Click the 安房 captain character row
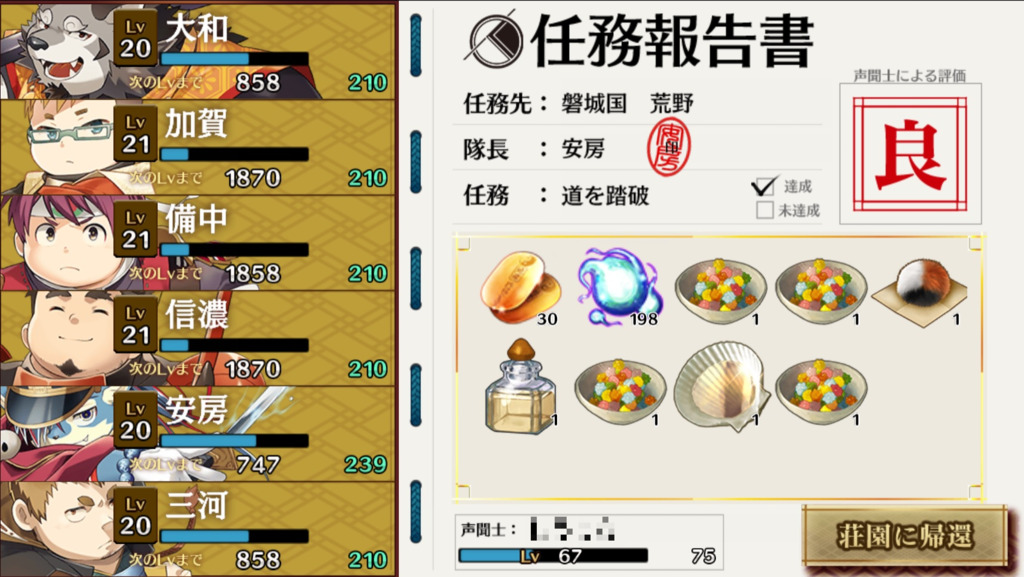 coord(198,433)
